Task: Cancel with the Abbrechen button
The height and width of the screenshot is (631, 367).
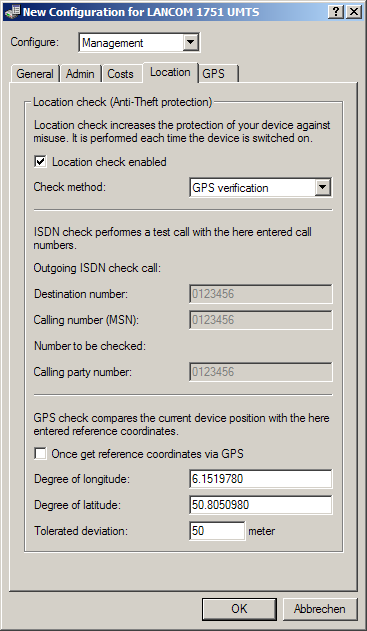Action: pyautogui.click(x=320, y=609)
